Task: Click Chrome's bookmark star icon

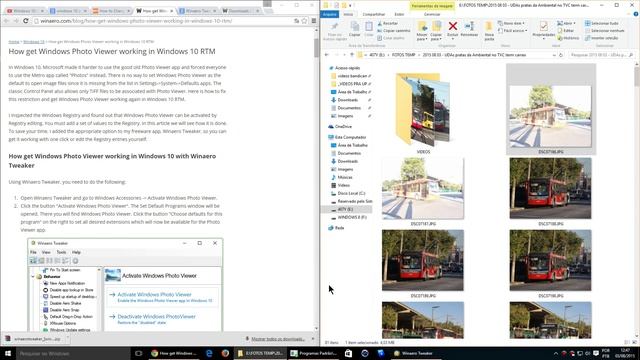Action: click(304, 21)
